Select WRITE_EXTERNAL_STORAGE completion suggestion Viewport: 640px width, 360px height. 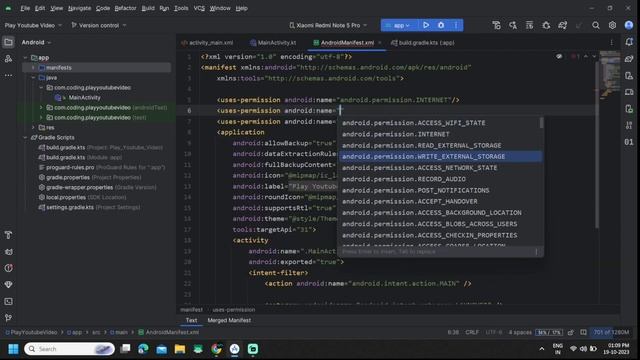(440, 157)
